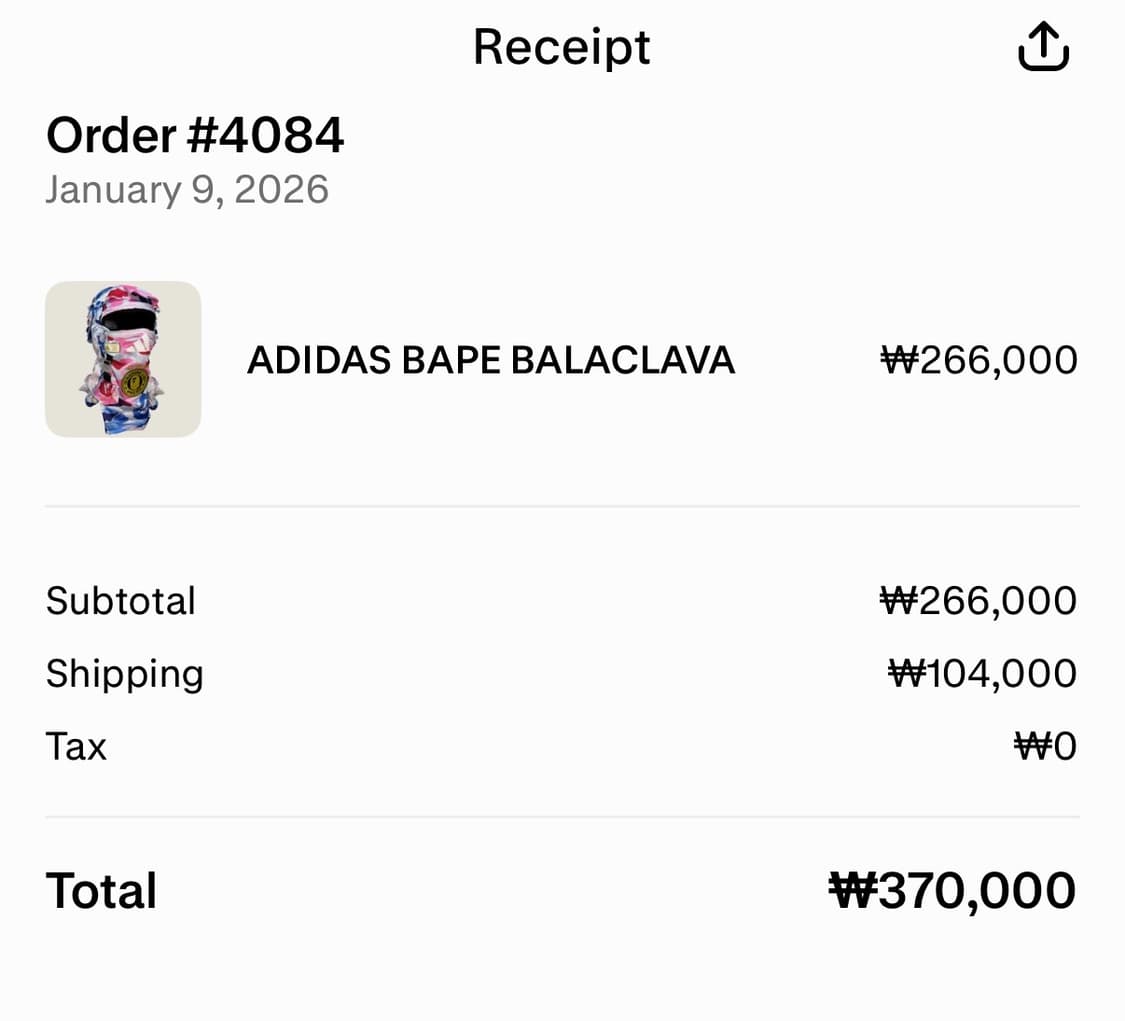The image size is (1125, 1021).
Task: Click the Receipt page title
Action: tap(561, 47)
